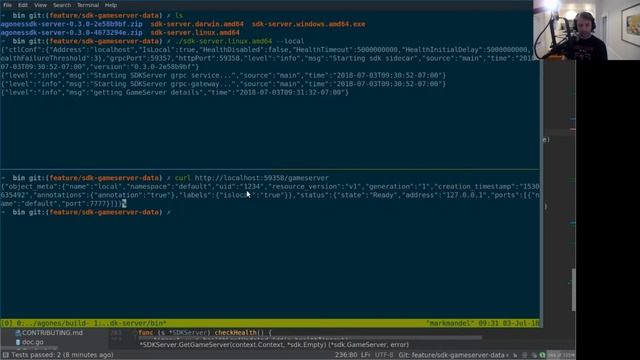Click the CONTRIBUTING.md file icon
The height and width of the screenshot is (360, 640).
(18, 333)
